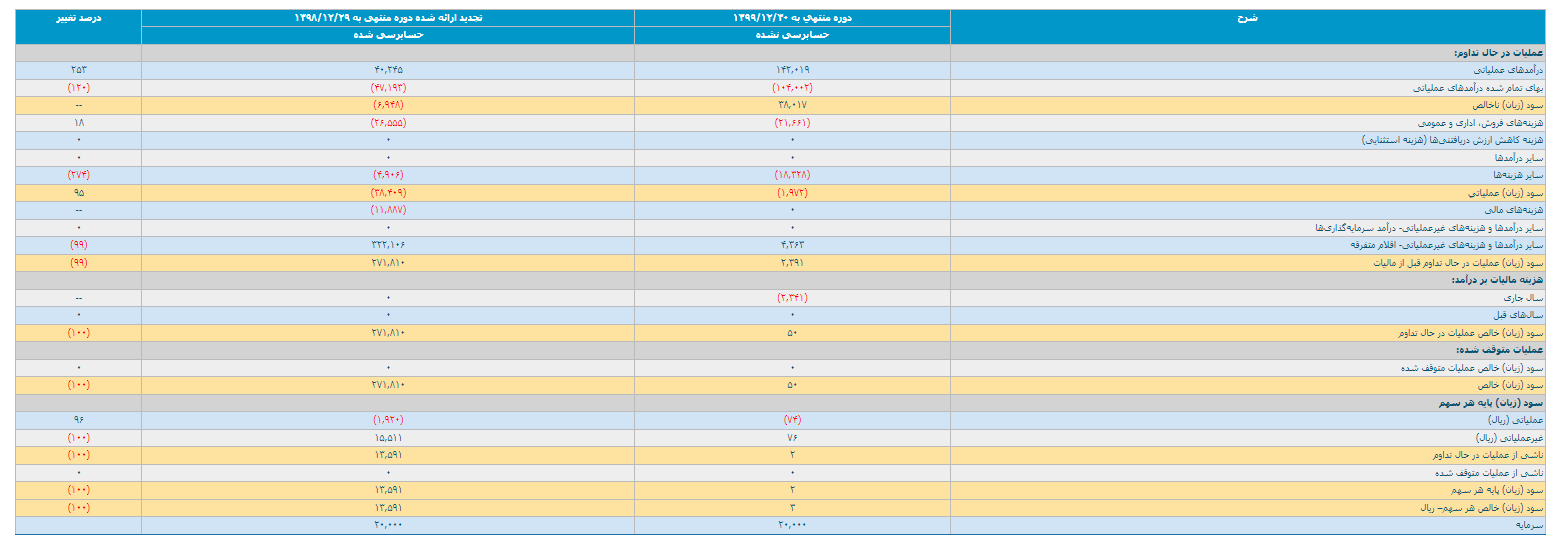Select the (۷۴) operating per-share value
The image size is (1553, 542).
[791, 420]
